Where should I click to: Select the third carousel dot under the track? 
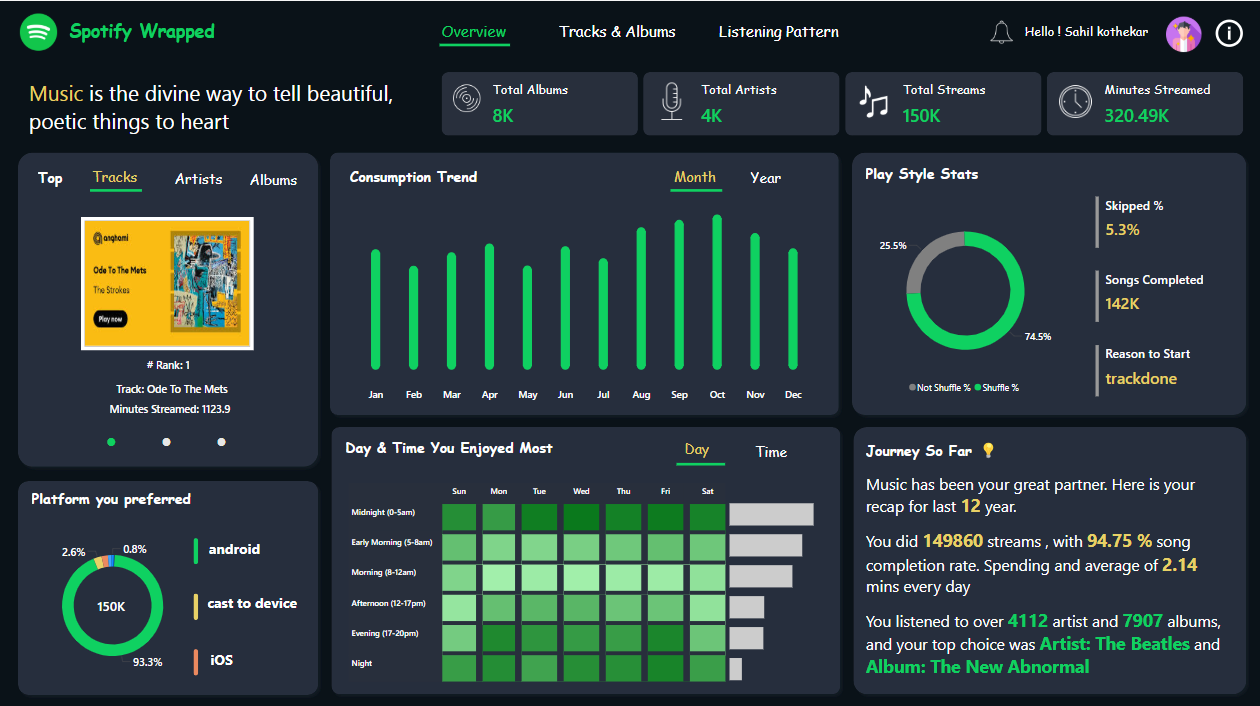coord(221,442)
